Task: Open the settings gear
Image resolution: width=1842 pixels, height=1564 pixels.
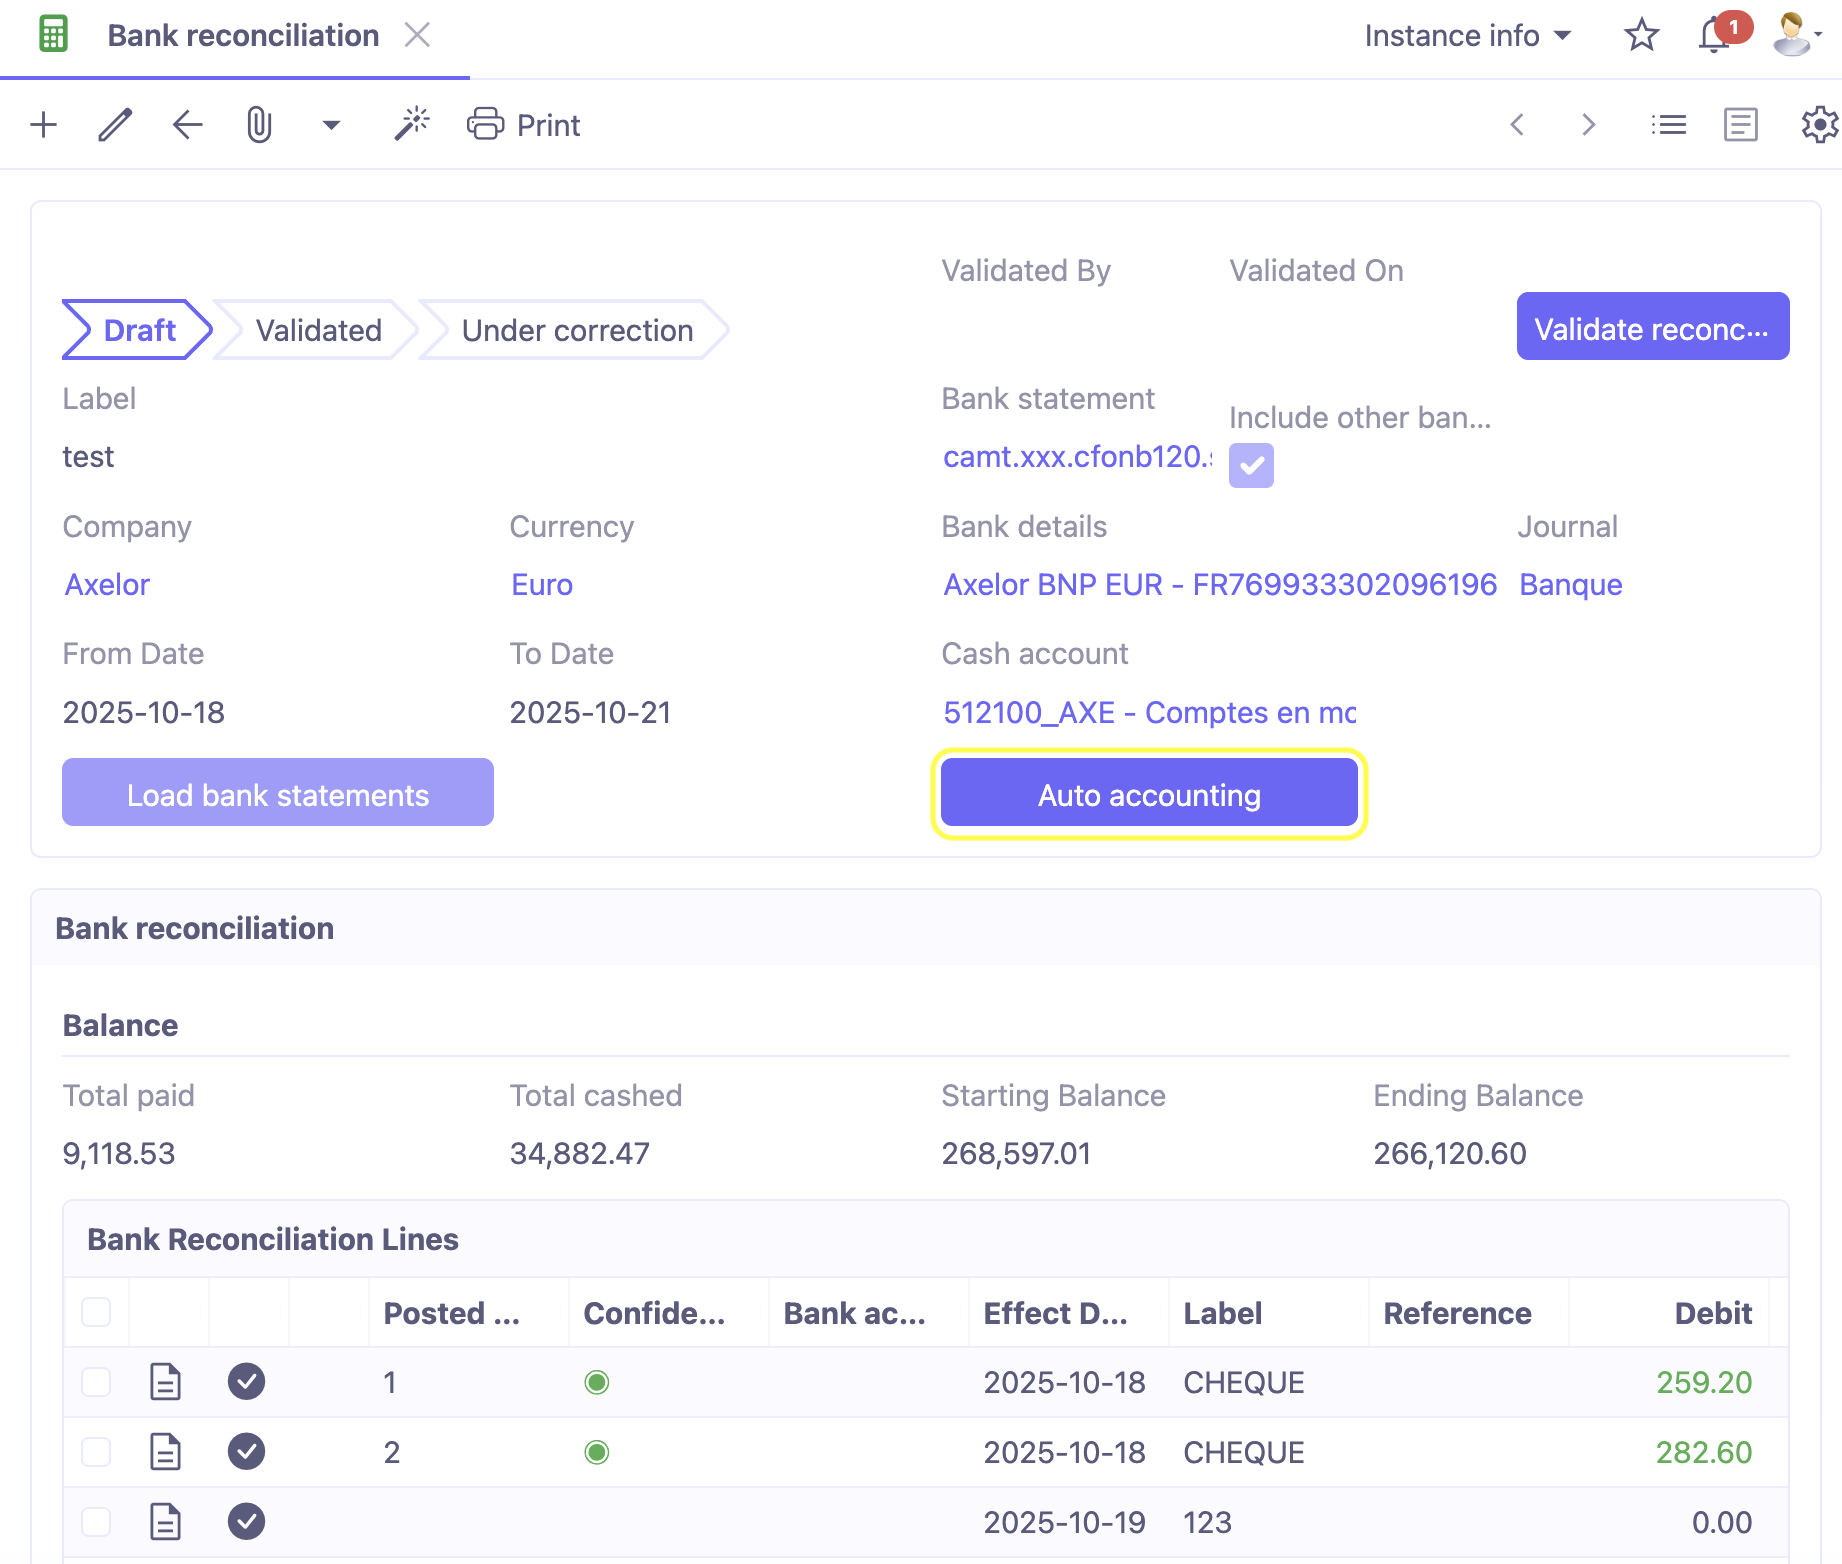Action: click(1818, 124)
